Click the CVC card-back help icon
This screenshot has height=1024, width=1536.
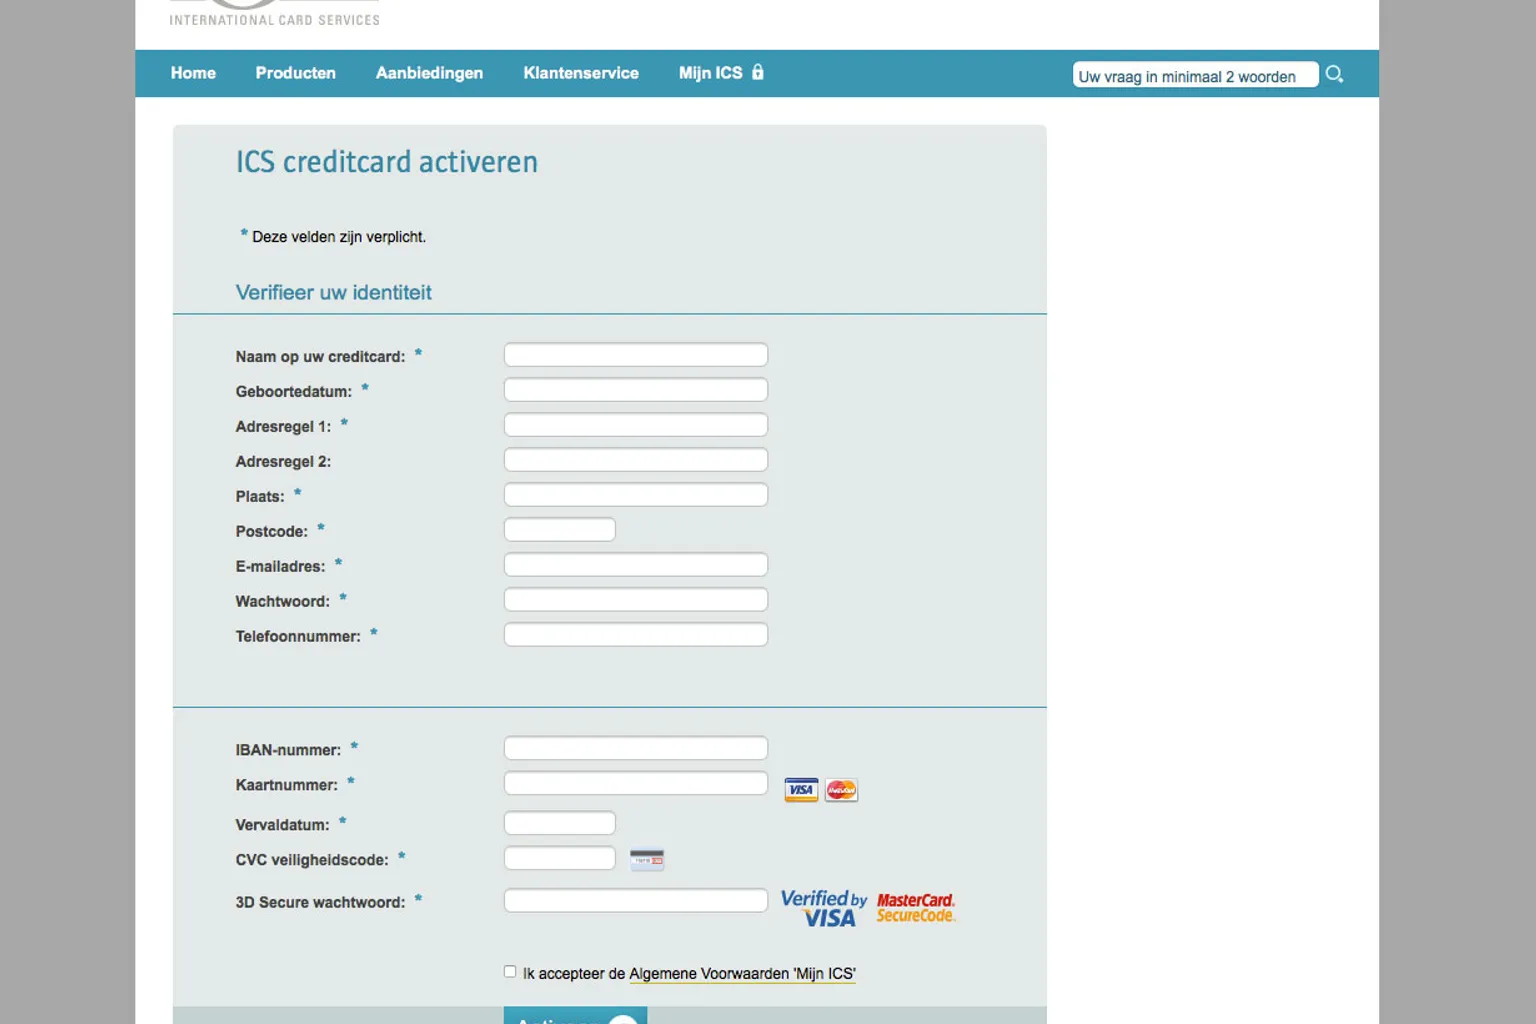point(647,860)
